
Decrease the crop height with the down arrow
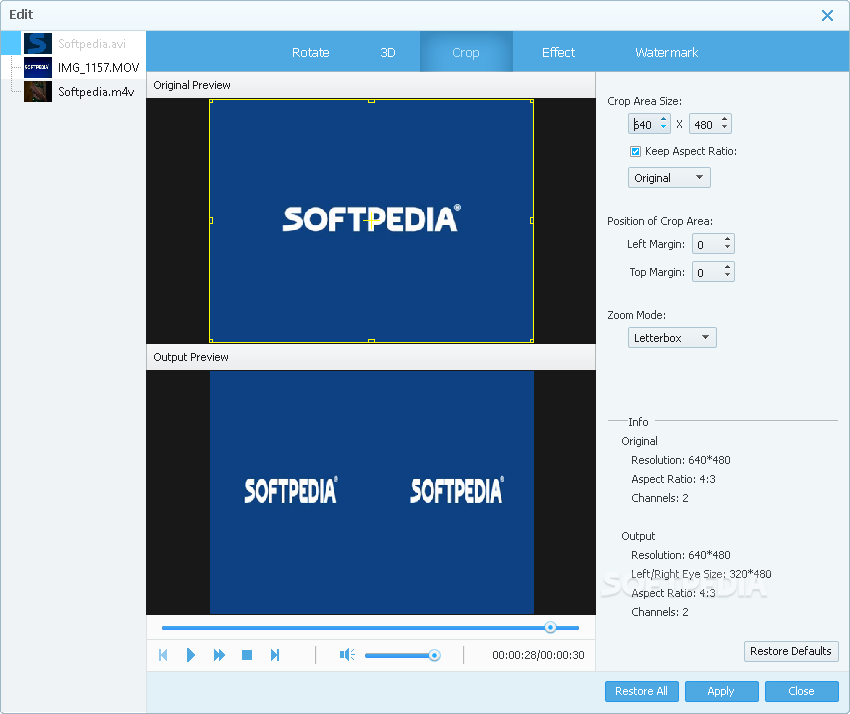click(x=724, y=127)
